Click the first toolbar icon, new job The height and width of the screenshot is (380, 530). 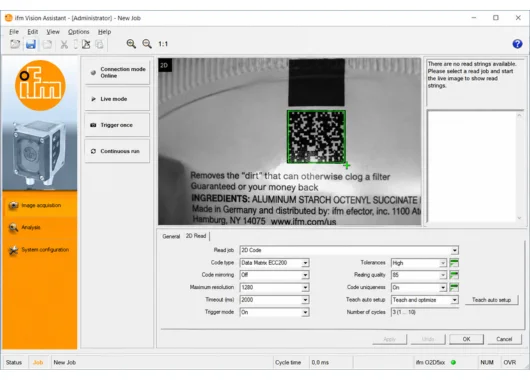pos(15,44)
